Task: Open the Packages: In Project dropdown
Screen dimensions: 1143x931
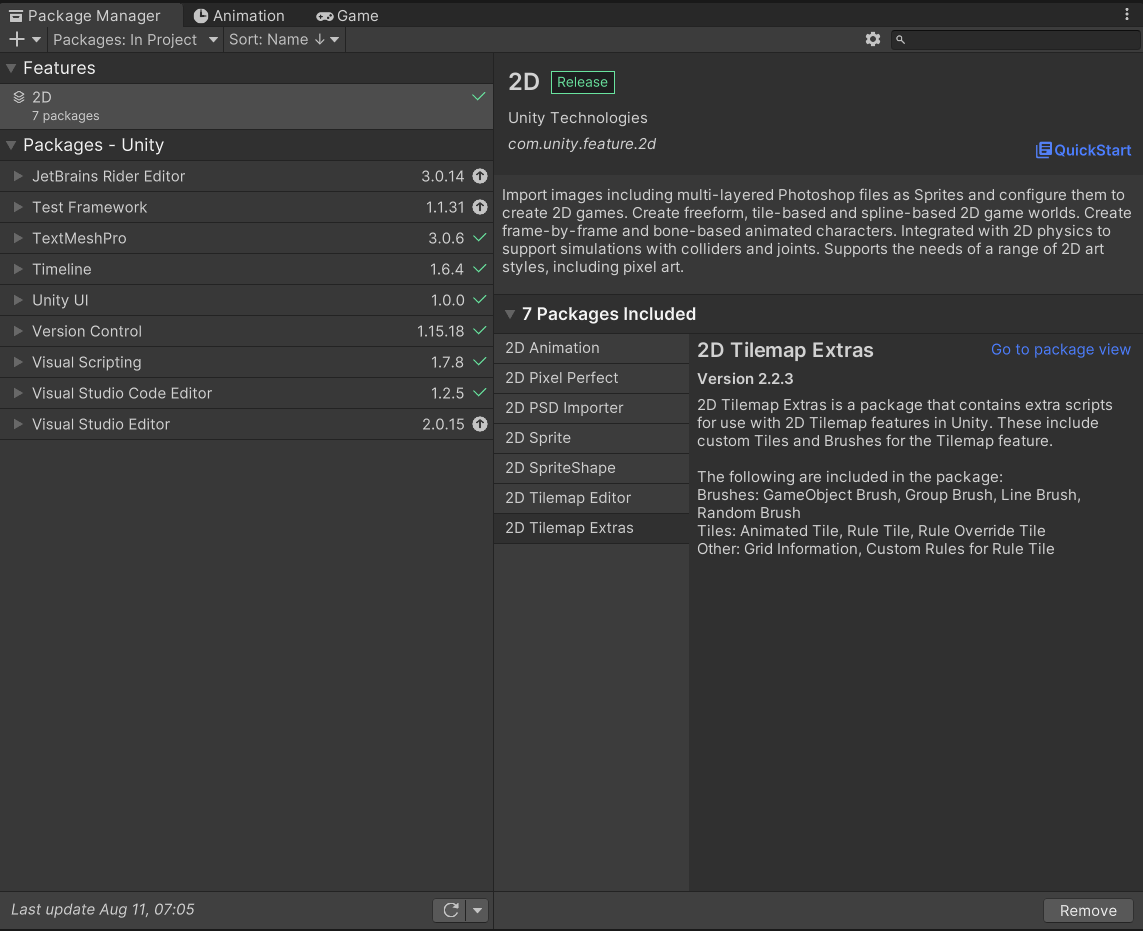Action: (x=136, y=39)
